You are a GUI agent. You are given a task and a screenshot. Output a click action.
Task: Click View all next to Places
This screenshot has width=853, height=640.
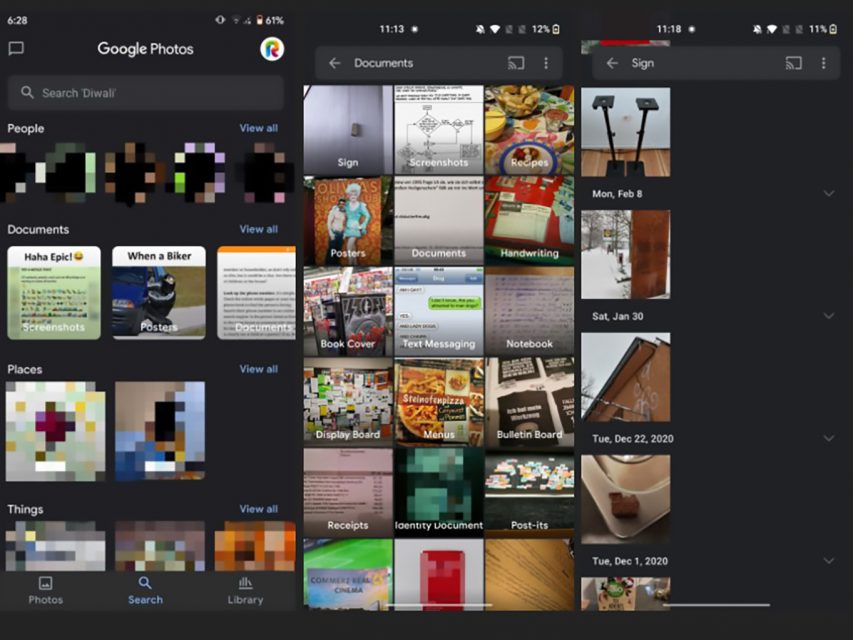click(258, 369)
